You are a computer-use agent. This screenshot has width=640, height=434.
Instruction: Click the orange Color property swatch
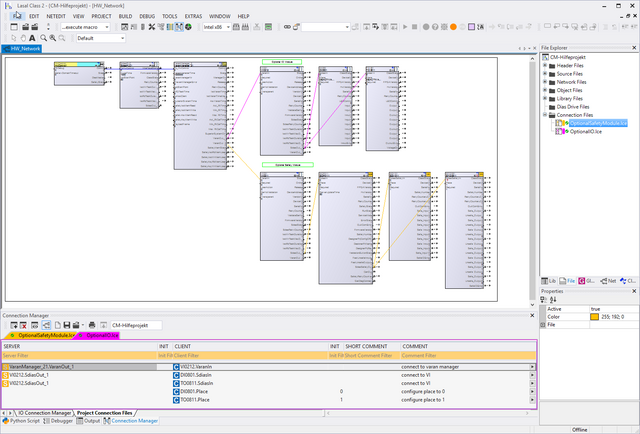tap(595, 317)
